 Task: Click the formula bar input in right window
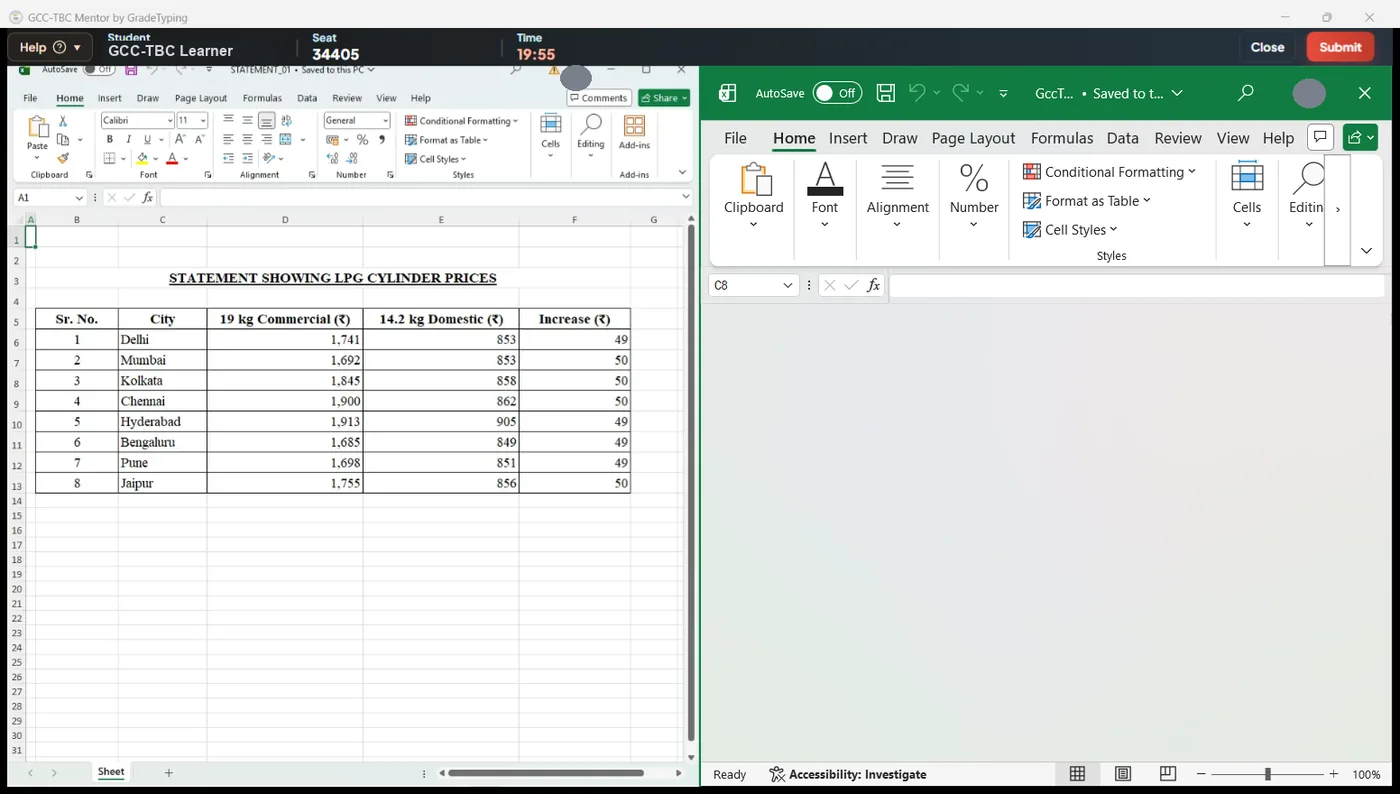pyautogui.click(x=1137, y=285)
